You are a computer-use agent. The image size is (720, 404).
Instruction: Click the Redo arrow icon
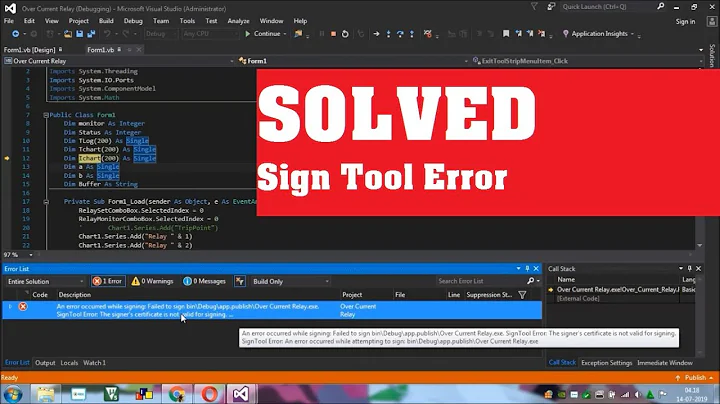click(x=126, y=34)
